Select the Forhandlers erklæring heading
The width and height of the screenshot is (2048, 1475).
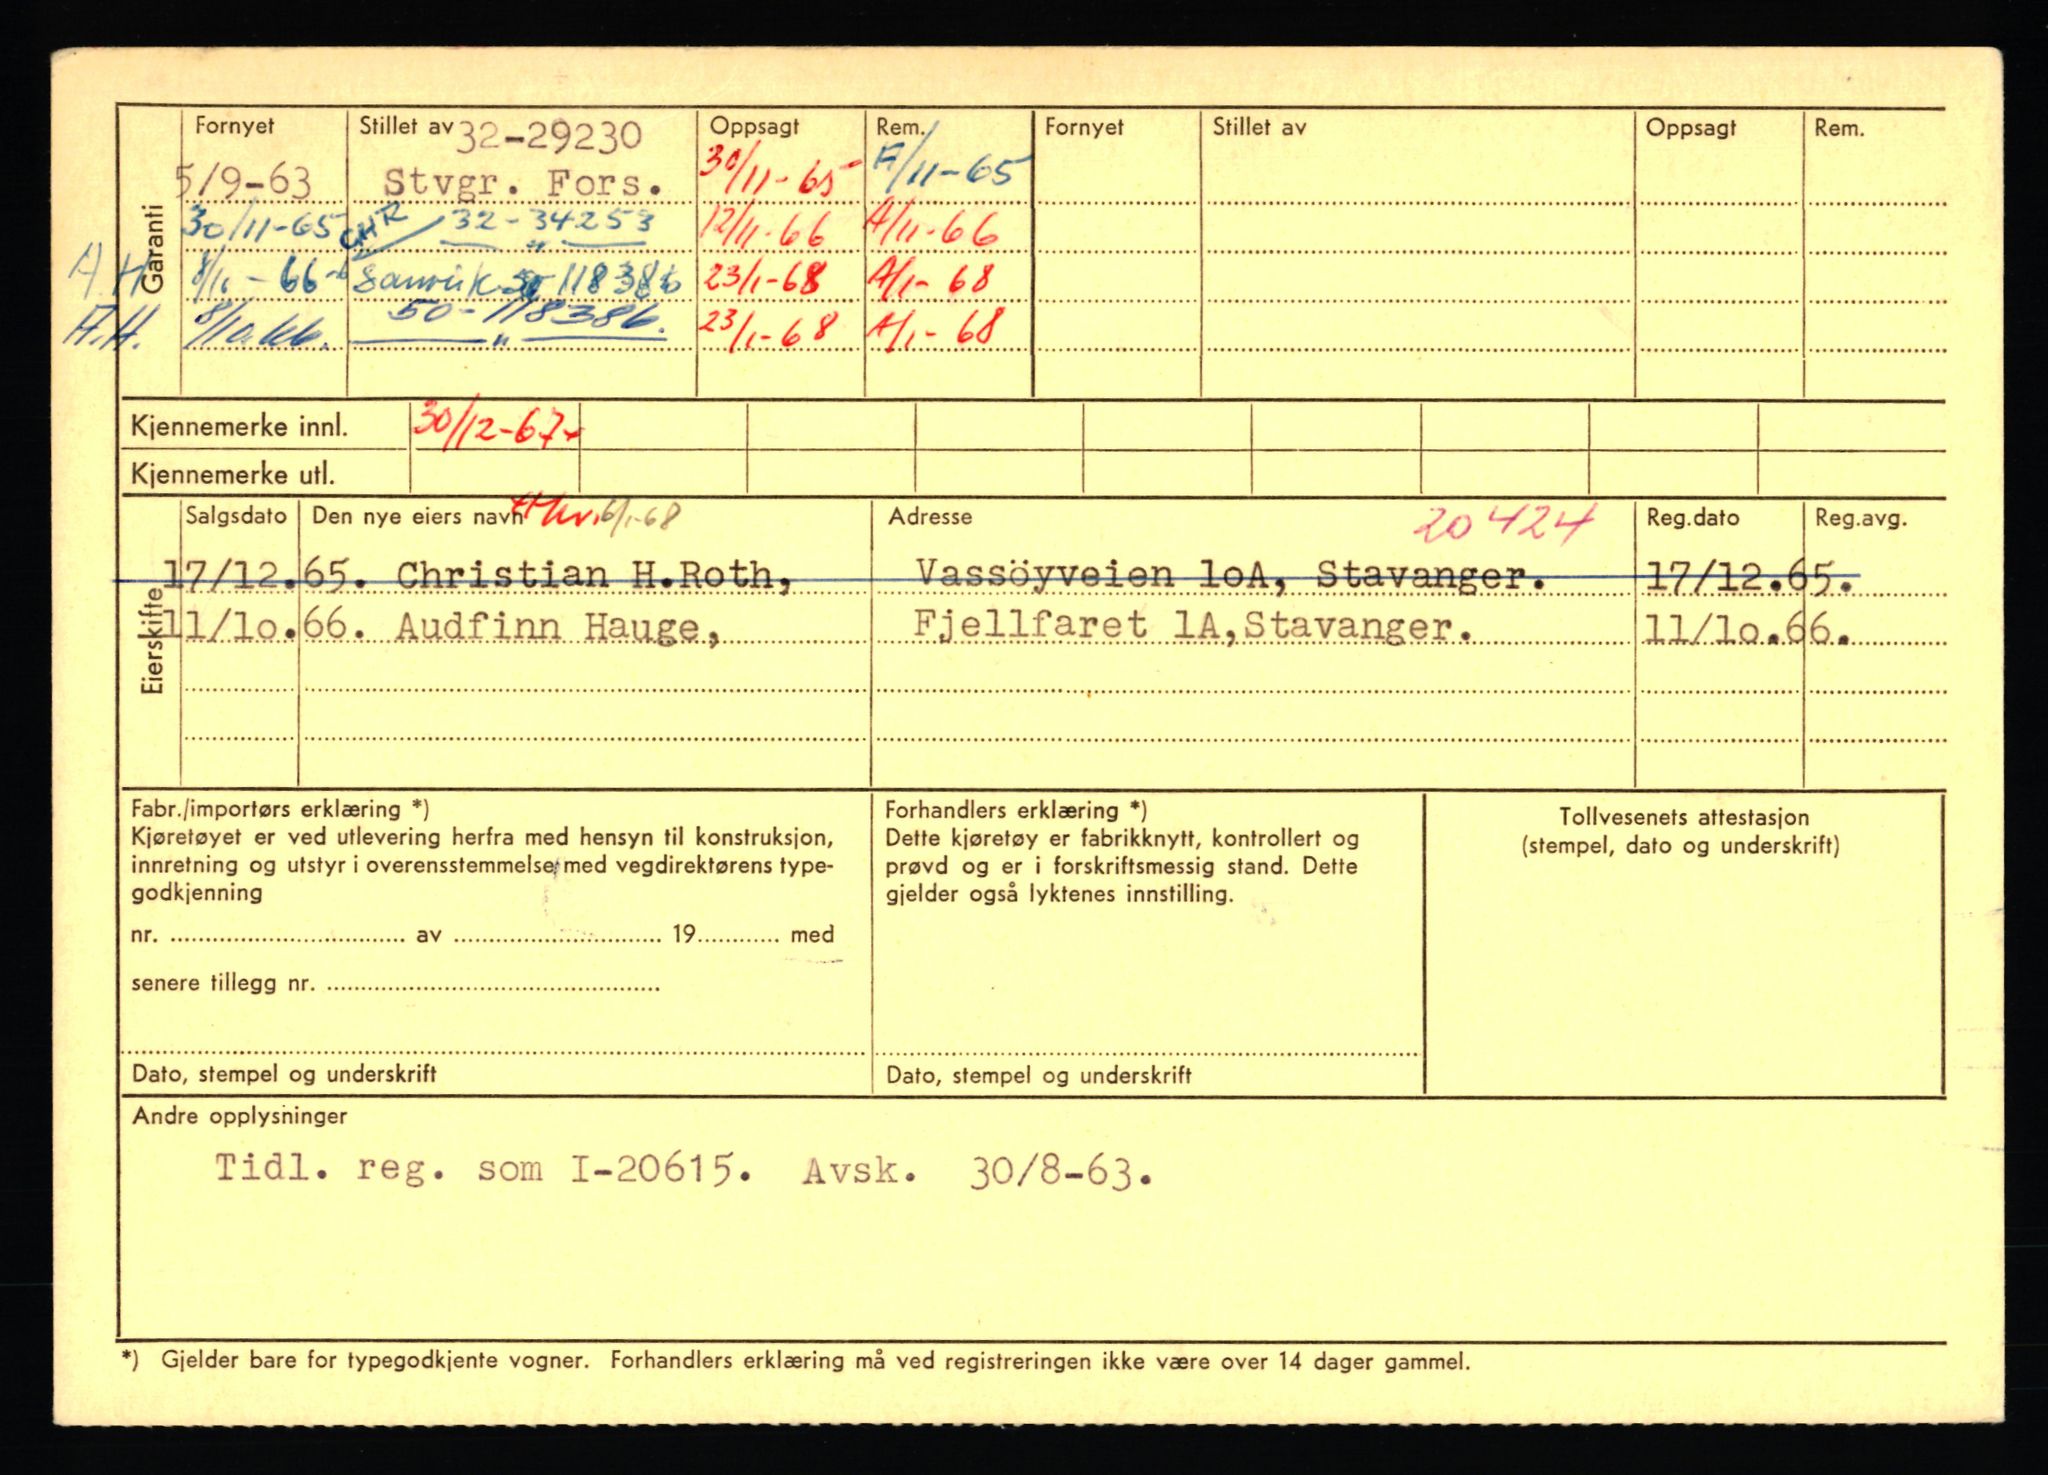[1015, 811]
